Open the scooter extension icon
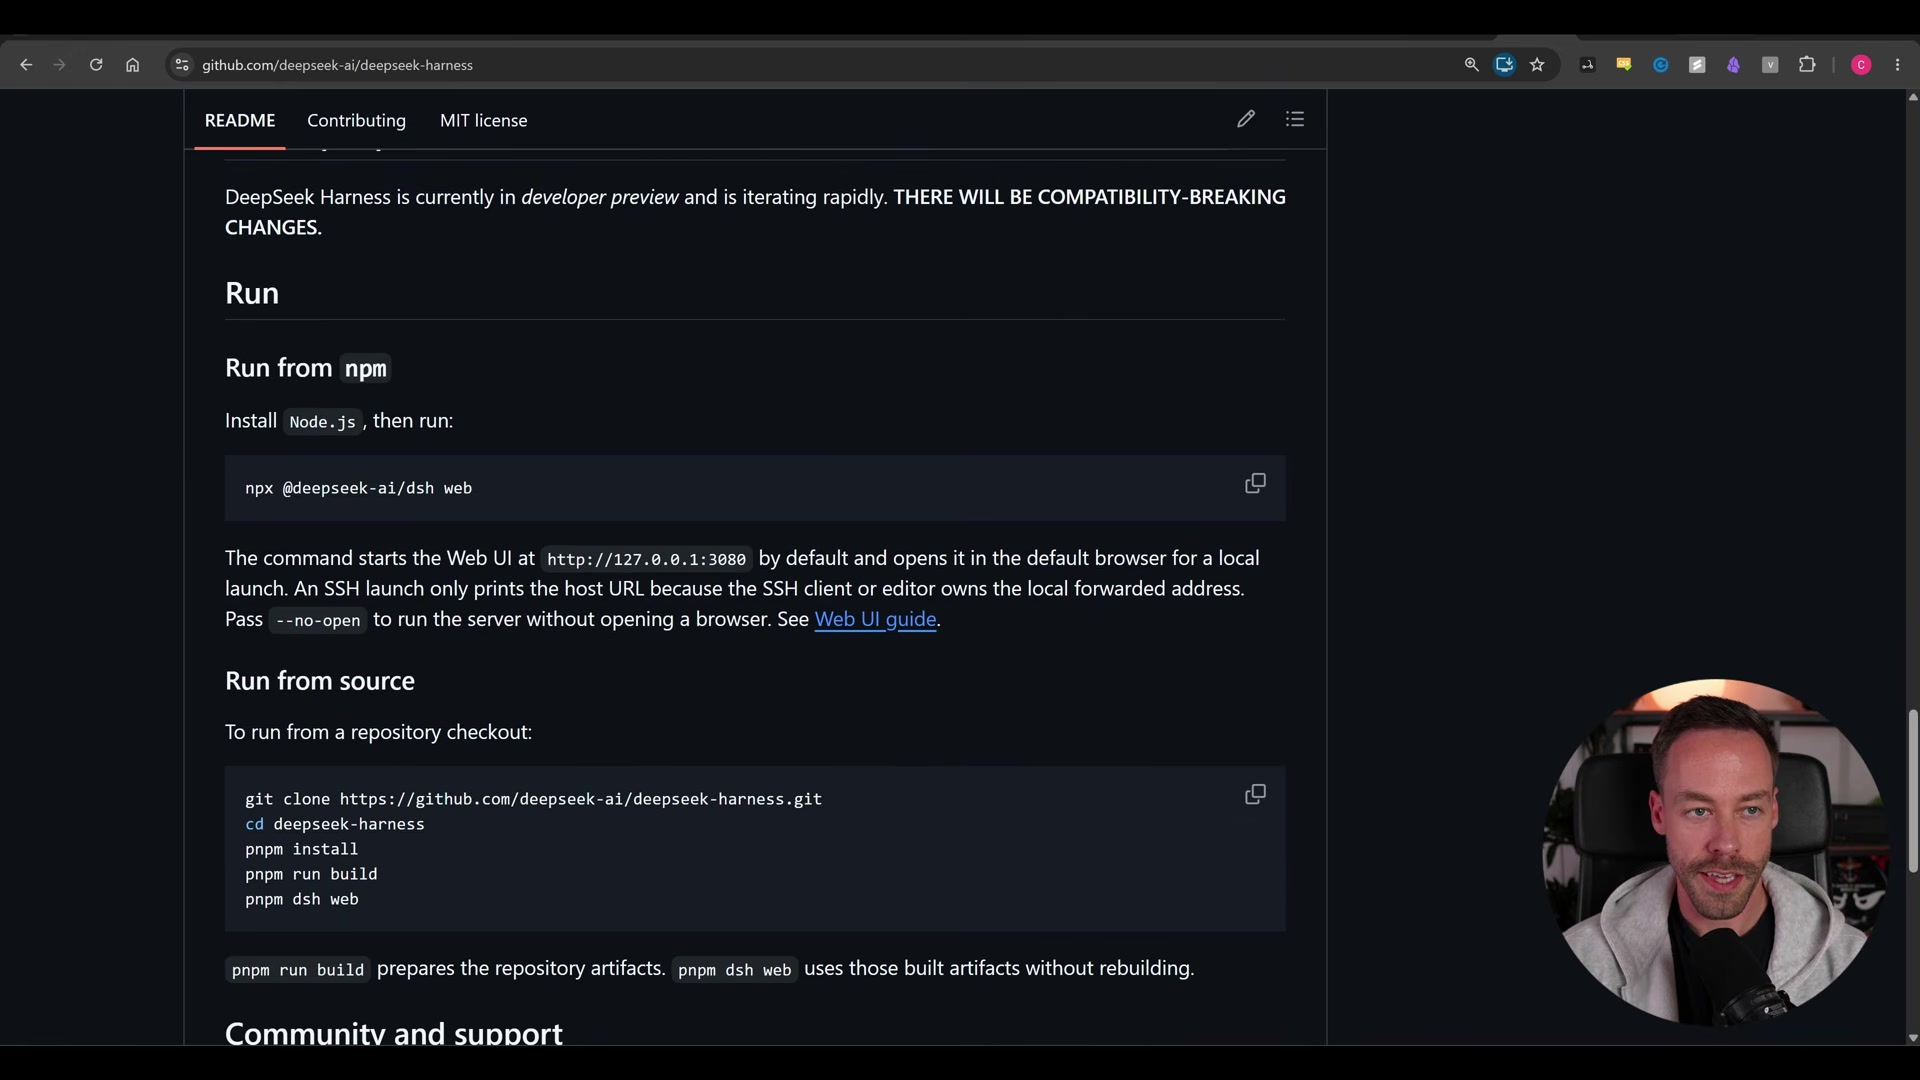 (1587, 65)
